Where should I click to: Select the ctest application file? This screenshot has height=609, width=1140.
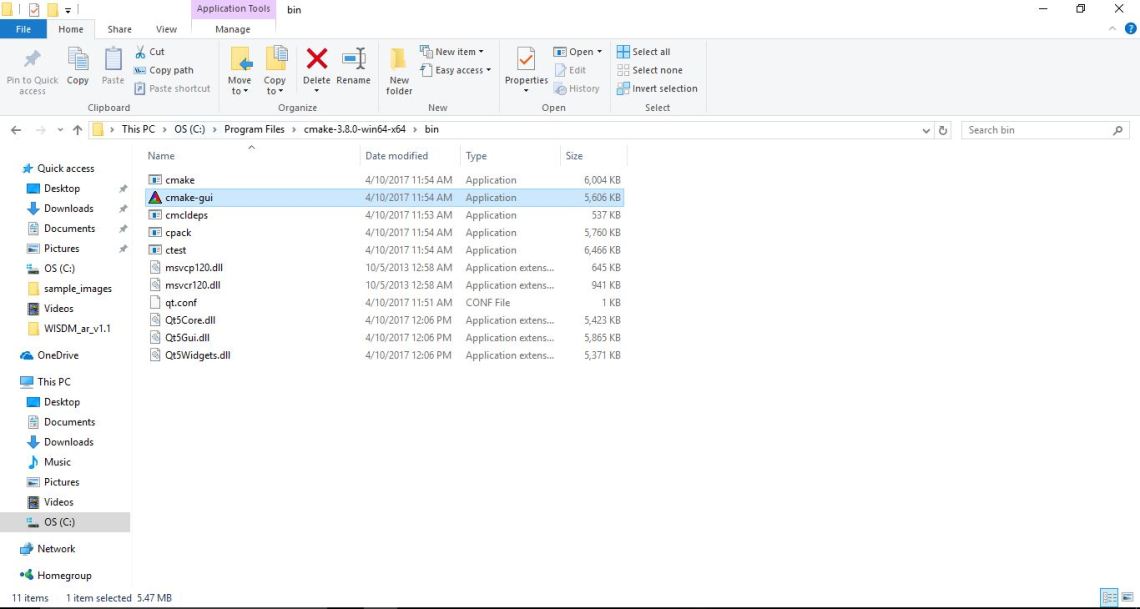[x=384, y=250]
